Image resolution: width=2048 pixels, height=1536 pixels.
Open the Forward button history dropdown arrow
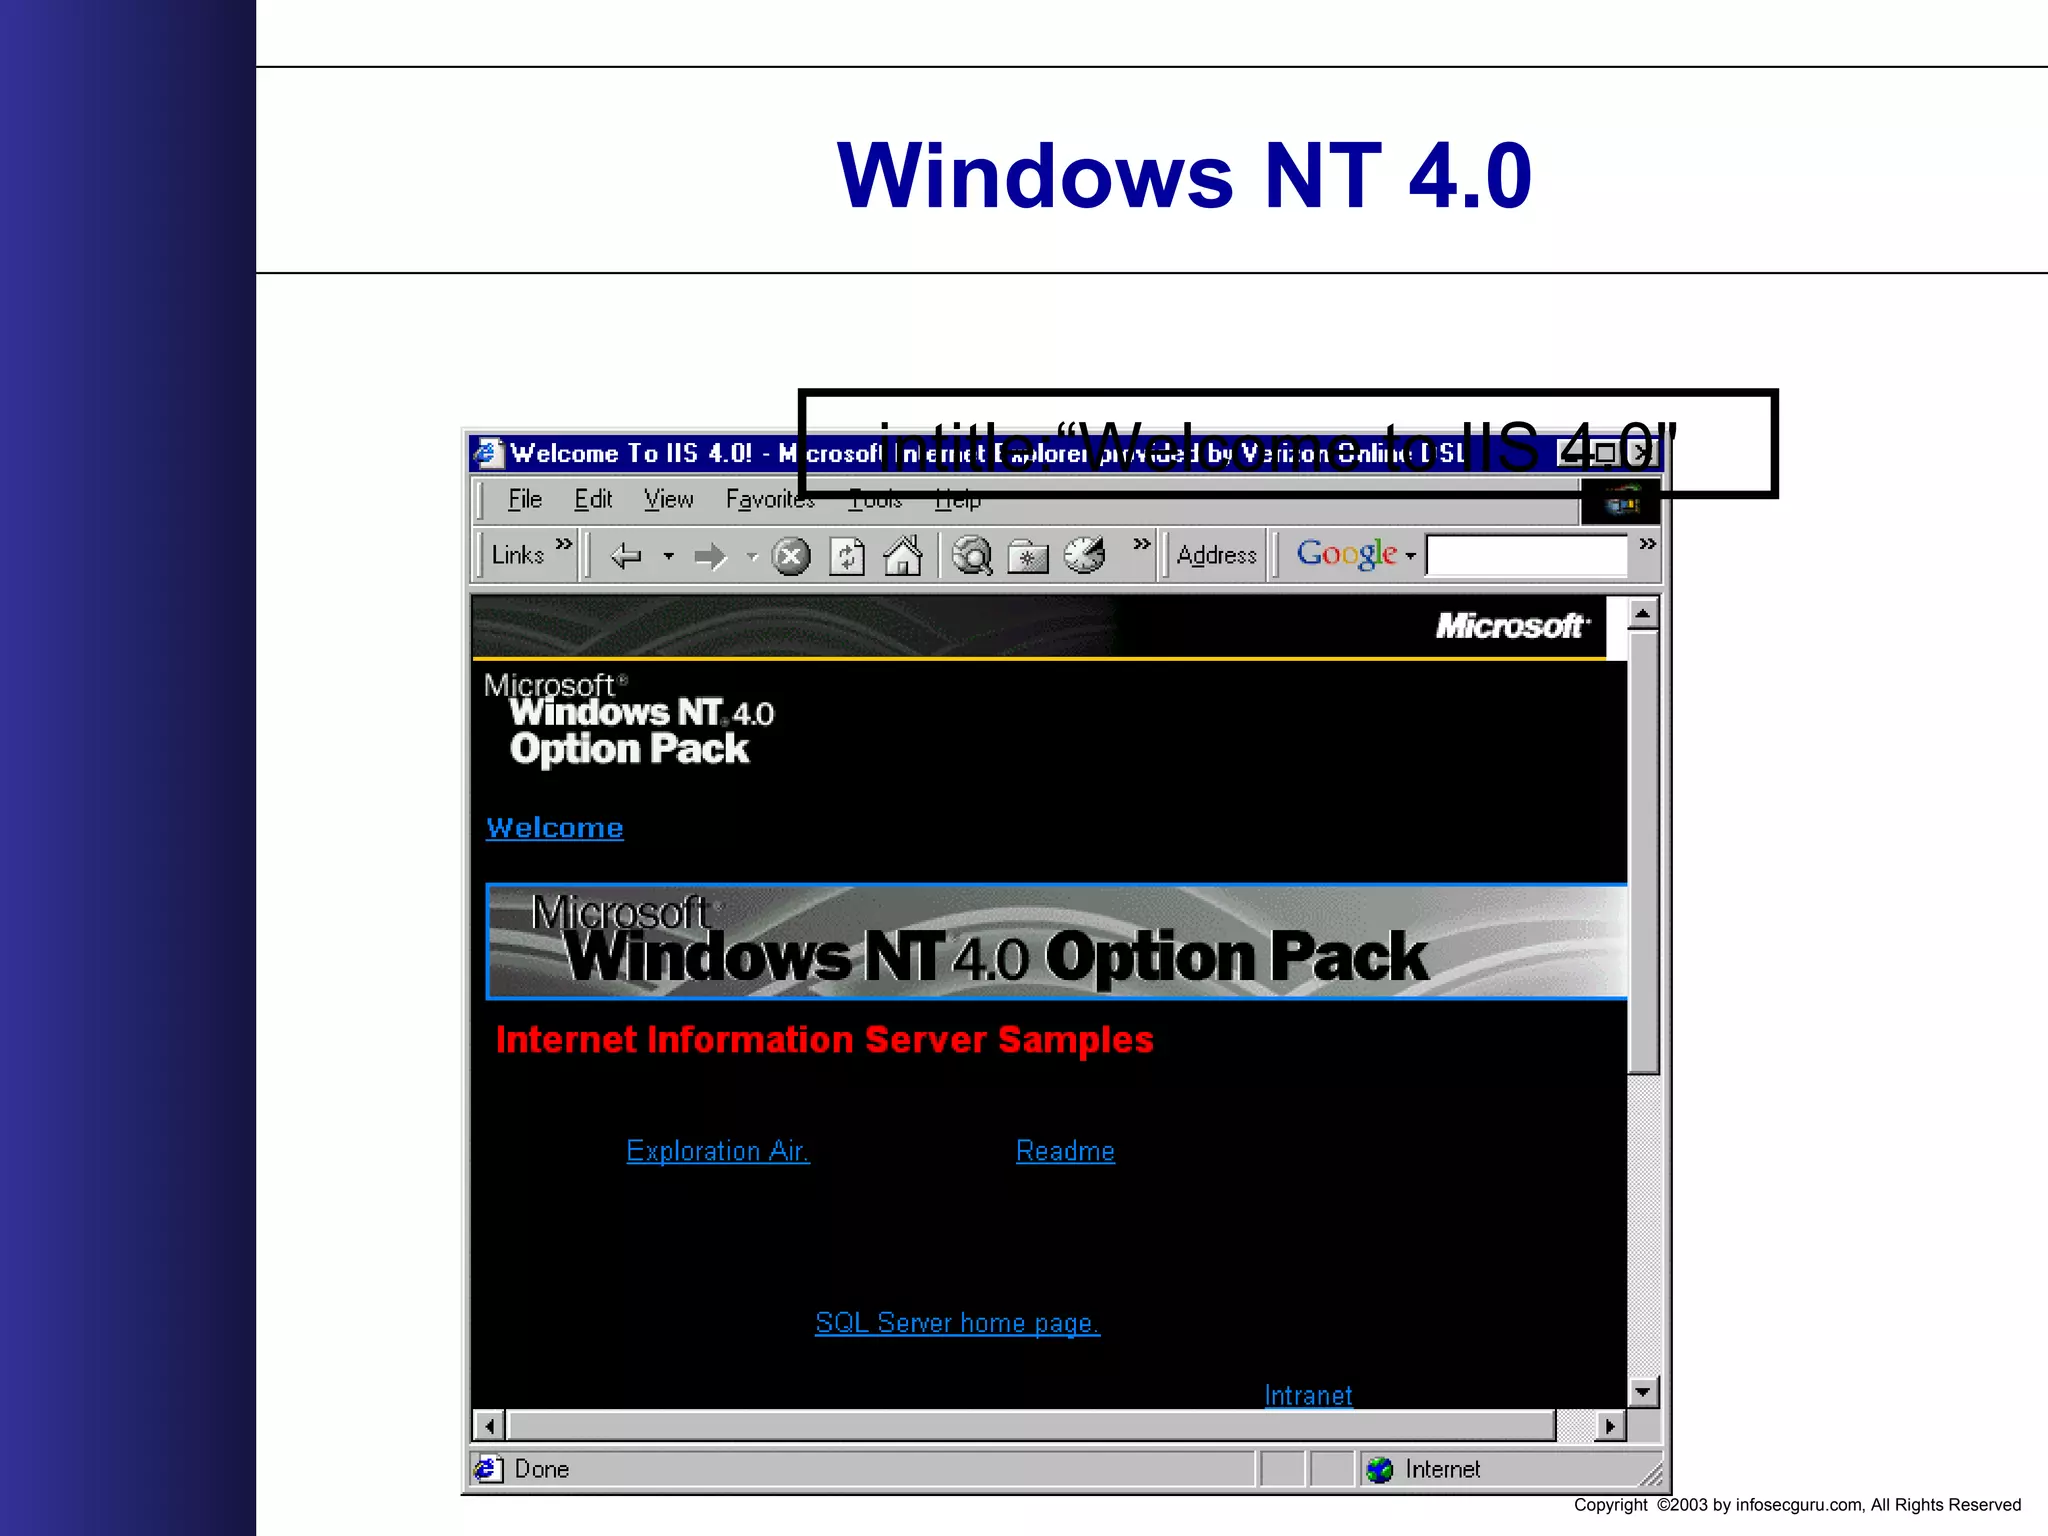[752, 556]
